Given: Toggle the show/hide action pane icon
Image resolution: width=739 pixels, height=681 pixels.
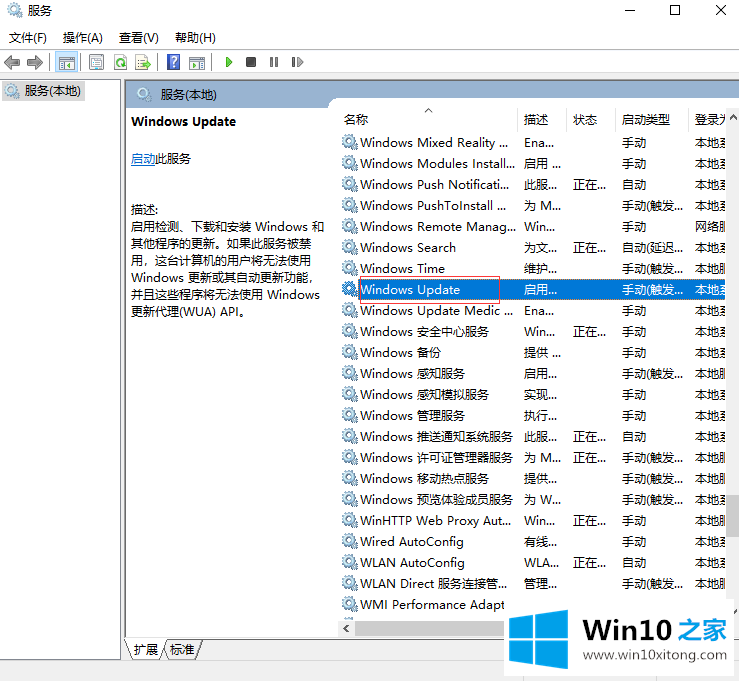Looking at the screenshot, I should point(197,62).
